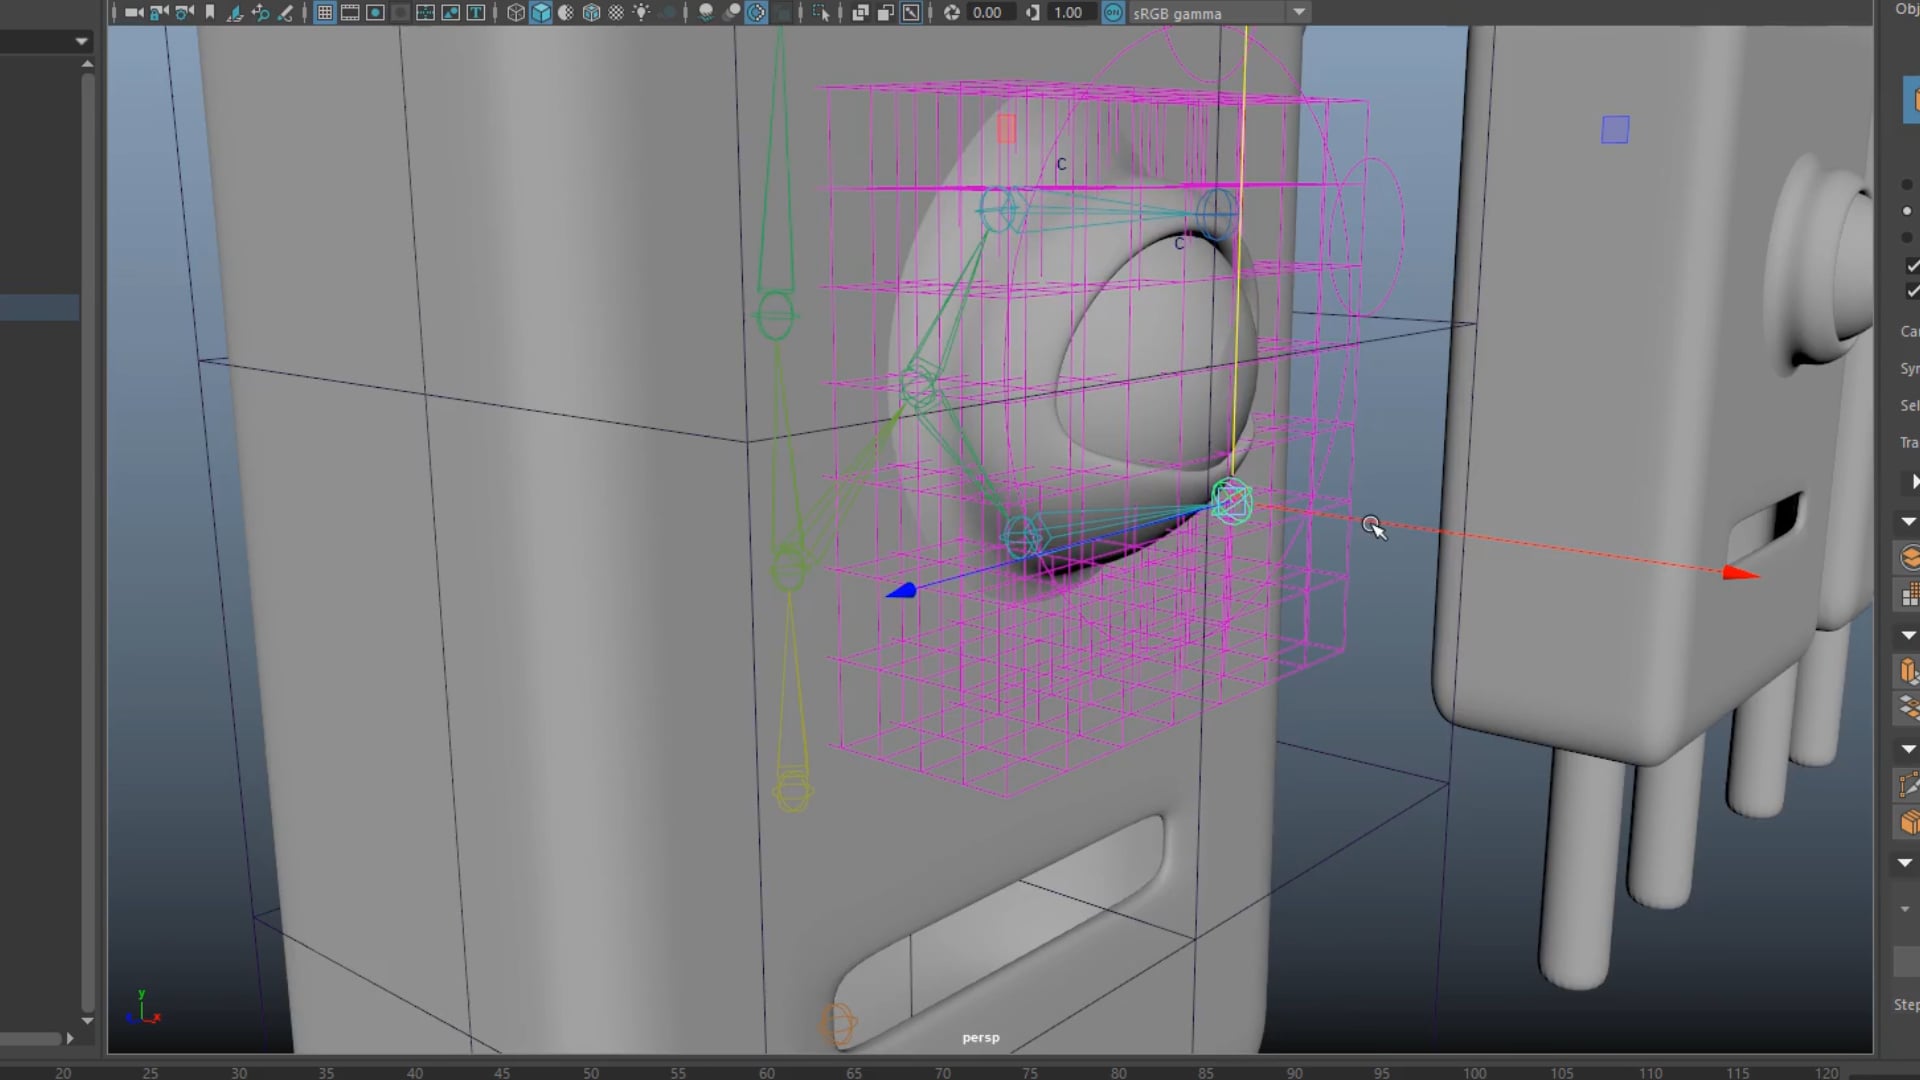The image size is (1920, 1080).
Task: Click the bookmark icon in panel toolbar
Action: click(x=210, y=13)
